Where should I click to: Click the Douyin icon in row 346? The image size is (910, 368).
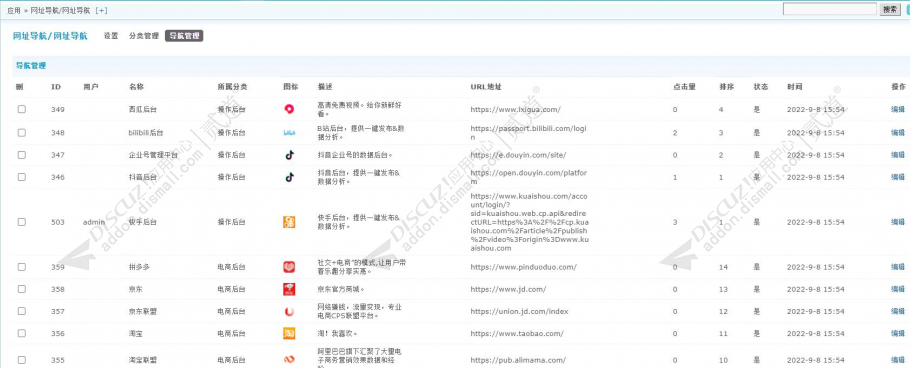click(x=289, y=177)
